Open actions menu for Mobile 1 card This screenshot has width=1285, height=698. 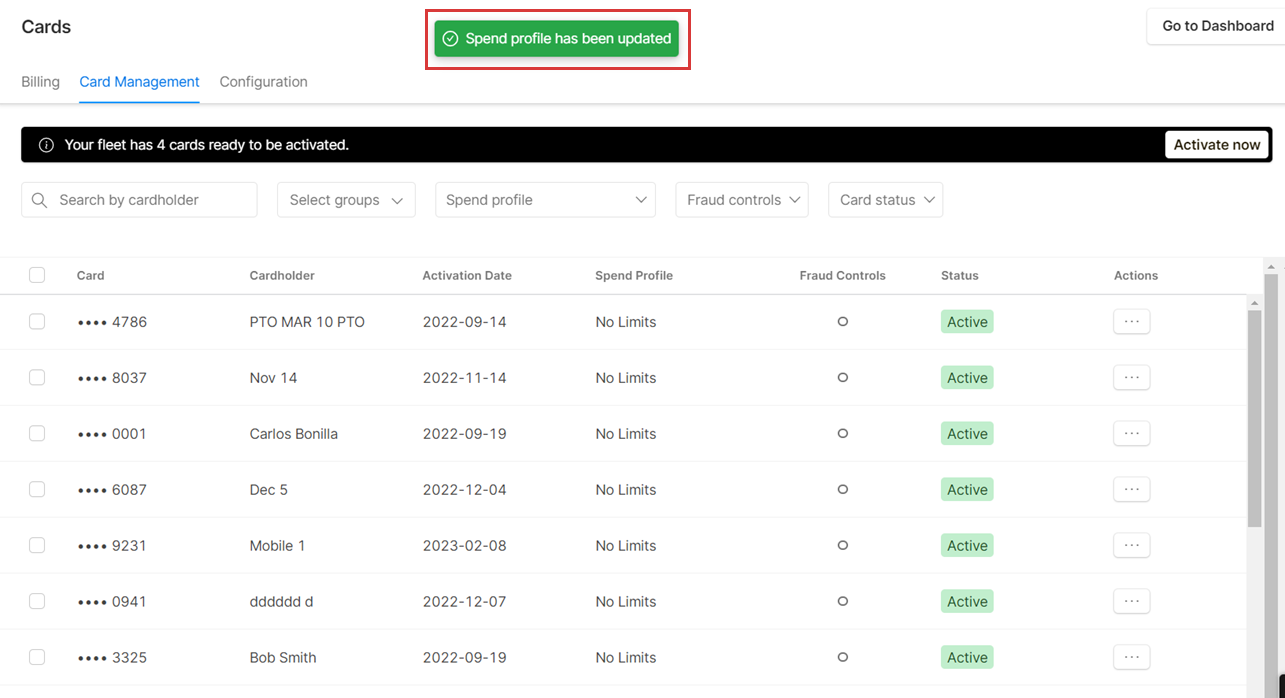tap(1131, 546)
